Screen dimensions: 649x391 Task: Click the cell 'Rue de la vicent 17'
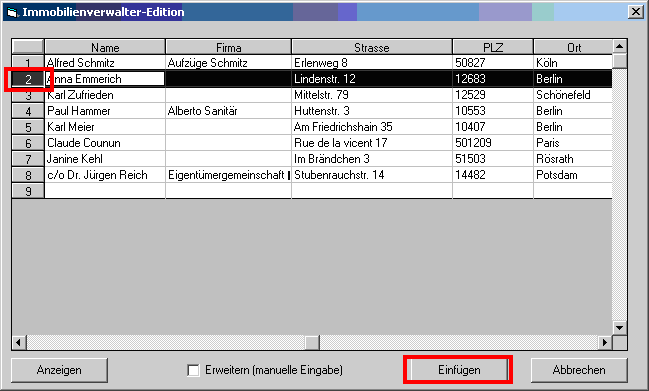tap(372, 143)
